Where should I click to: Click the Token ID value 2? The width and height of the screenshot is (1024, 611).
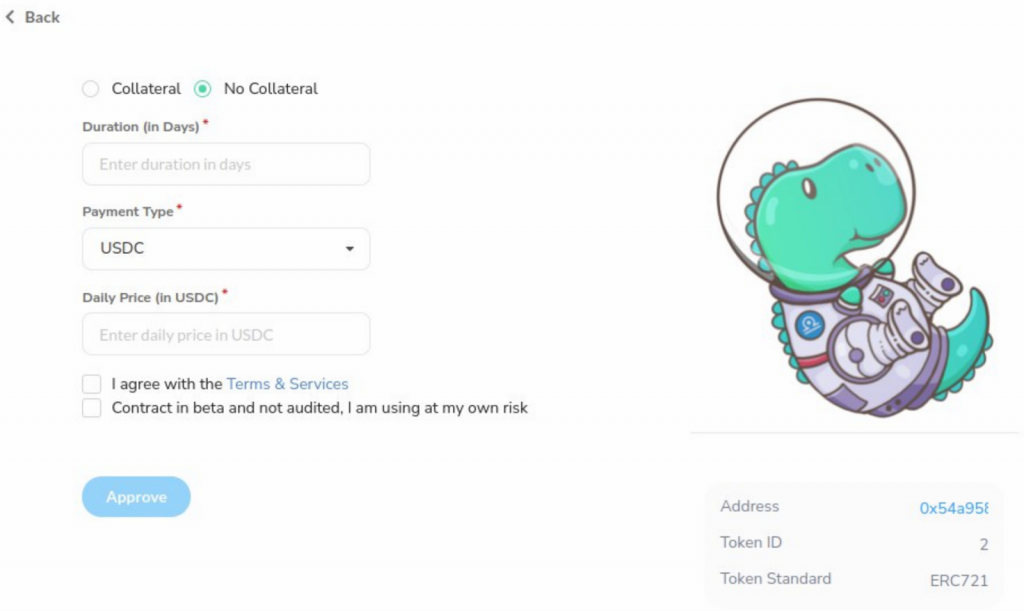point(984,544)
